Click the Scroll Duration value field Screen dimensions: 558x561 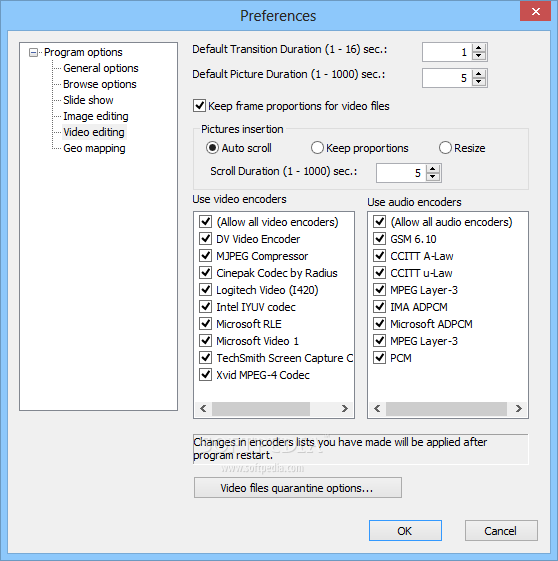point(401,173)
